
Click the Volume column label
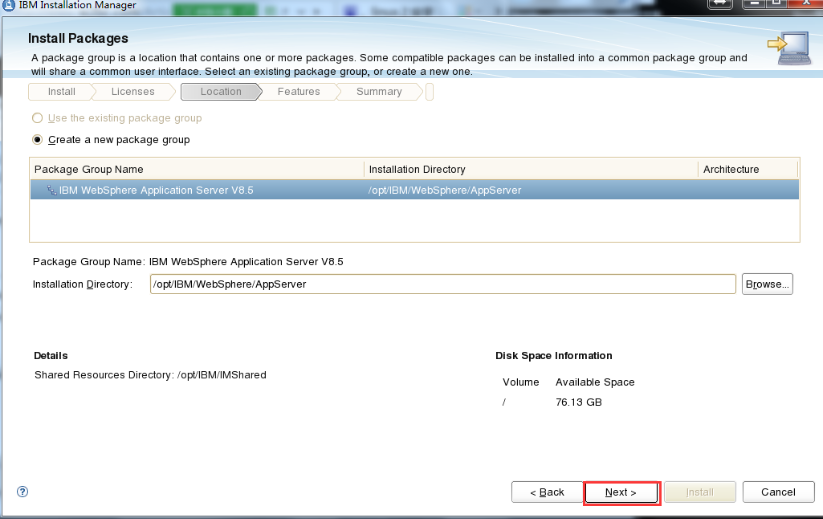(x=521, y=382)
